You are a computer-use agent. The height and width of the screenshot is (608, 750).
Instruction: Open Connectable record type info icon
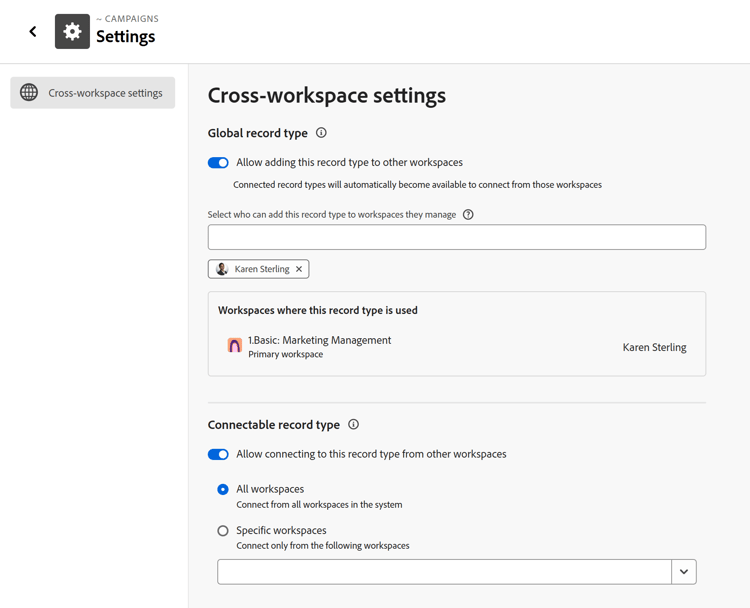coord(353,425)
